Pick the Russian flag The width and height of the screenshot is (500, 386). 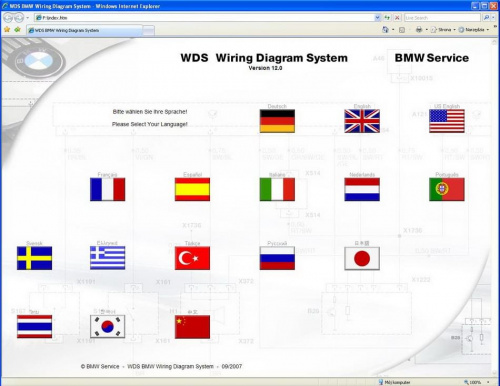coord(277,258)
